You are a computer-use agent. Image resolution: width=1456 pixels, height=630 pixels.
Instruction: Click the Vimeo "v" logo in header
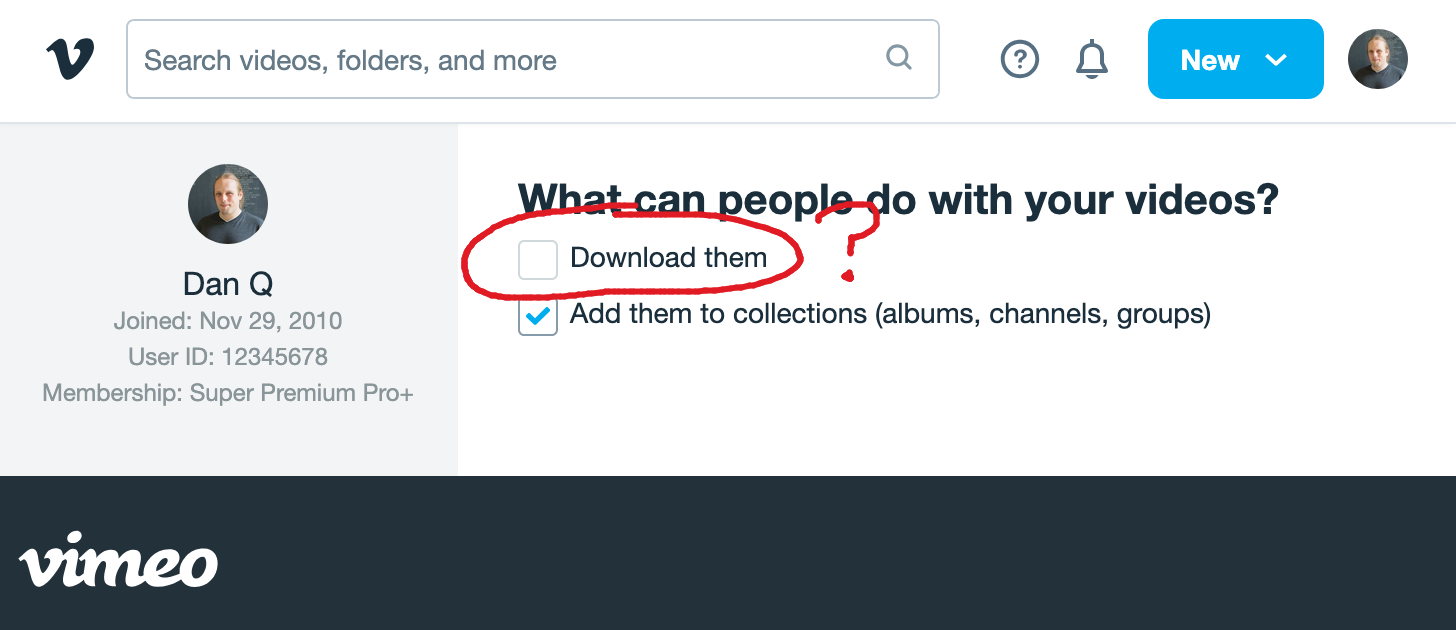[70, 59]
